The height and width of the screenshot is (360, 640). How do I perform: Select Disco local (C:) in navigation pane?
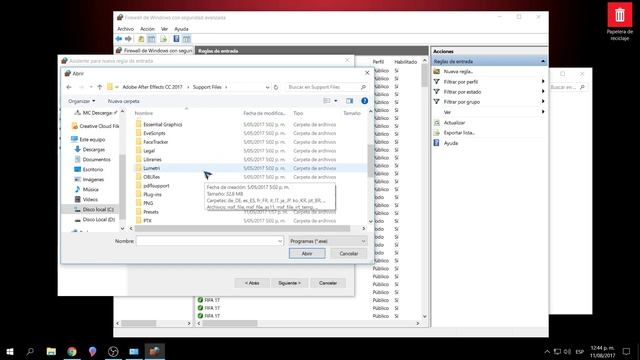click(x=98, y=209)
